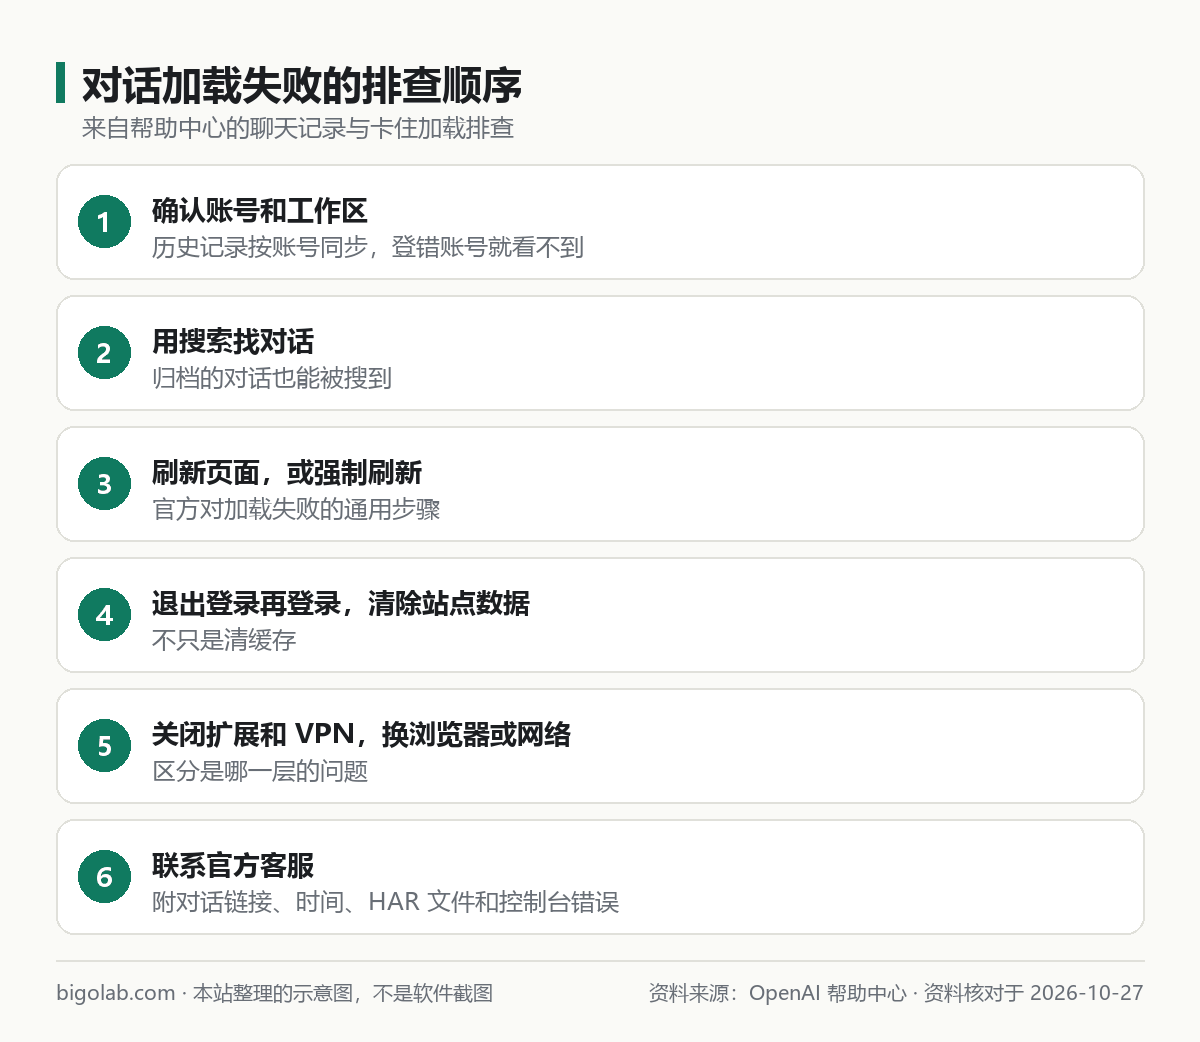Image resolution: width=1200 pixels, height=1042 pixels.
Task: Click the text 历史记录按账号同步，登错账号就看不到
Action: tap(368, 247)
